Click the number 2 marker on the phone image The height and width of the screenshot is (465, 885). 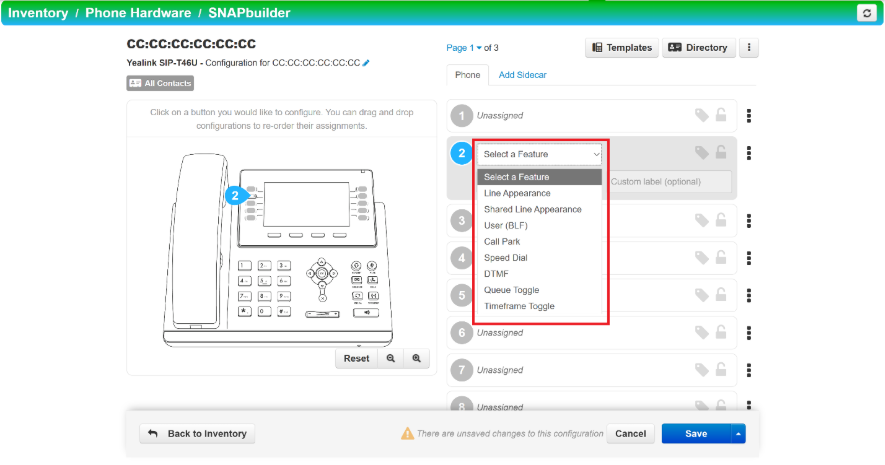pos(235,196)
